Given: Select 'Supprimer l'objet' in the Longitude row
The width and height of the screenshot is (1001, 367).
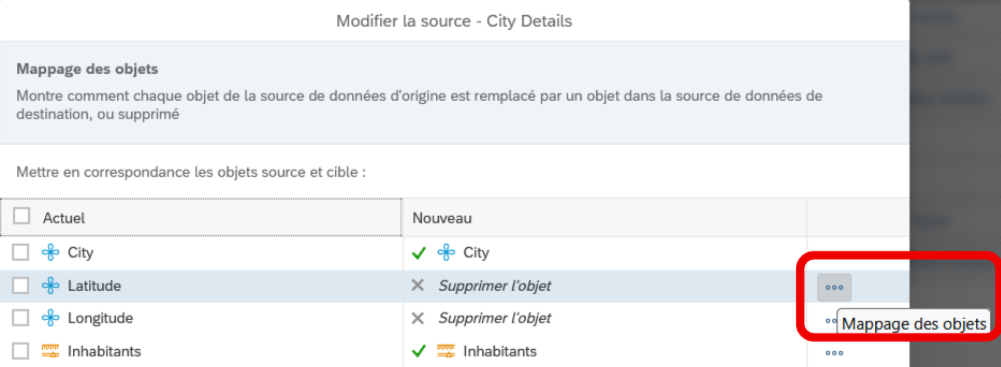Looking at the screenshot, I should pyautogui.click(x=495, y=318).
